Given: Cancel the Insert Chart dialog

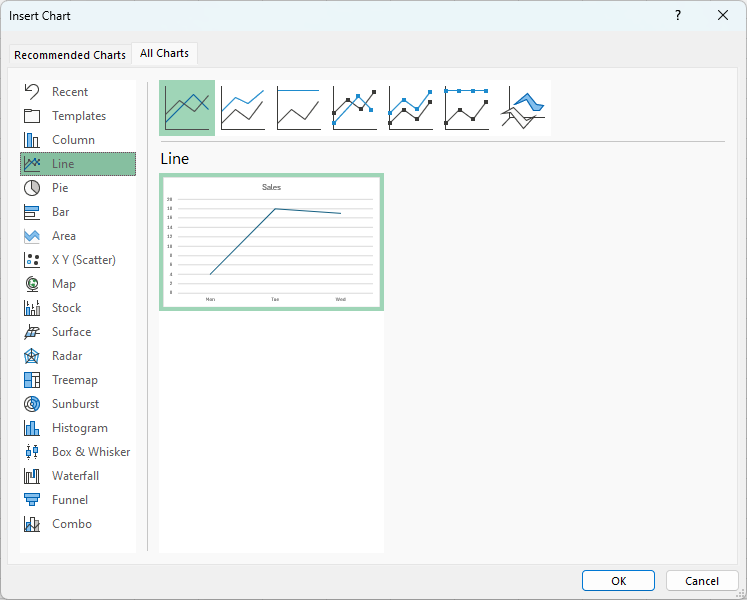Looking at the screenshot, I should click(701, 581).
